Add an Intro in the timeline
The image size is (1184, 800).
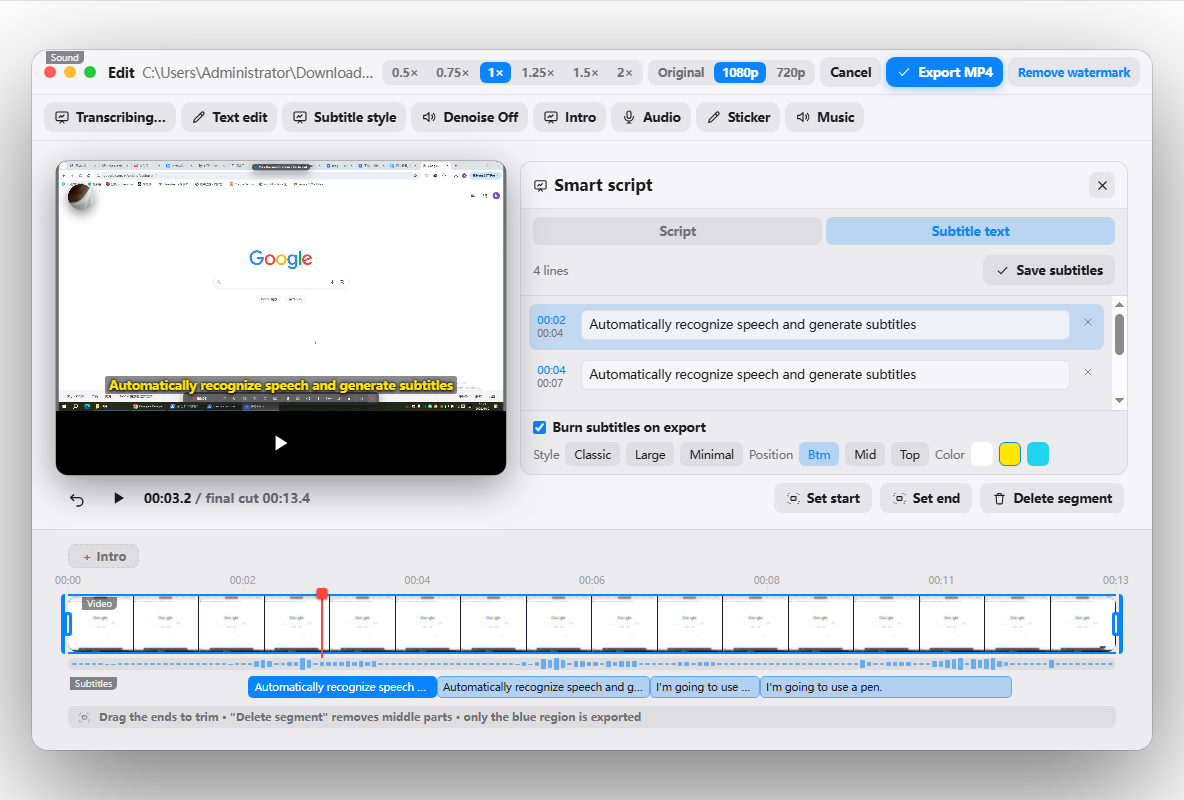103,557
